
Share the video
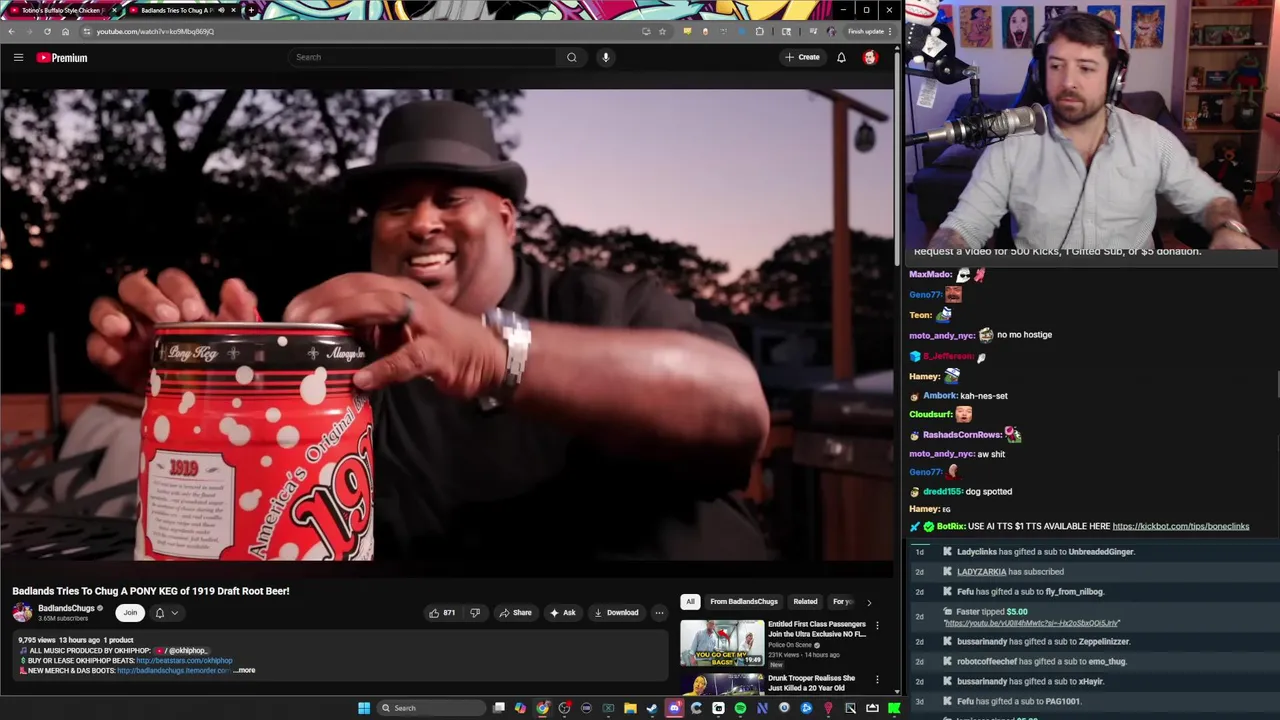[515, 612]
